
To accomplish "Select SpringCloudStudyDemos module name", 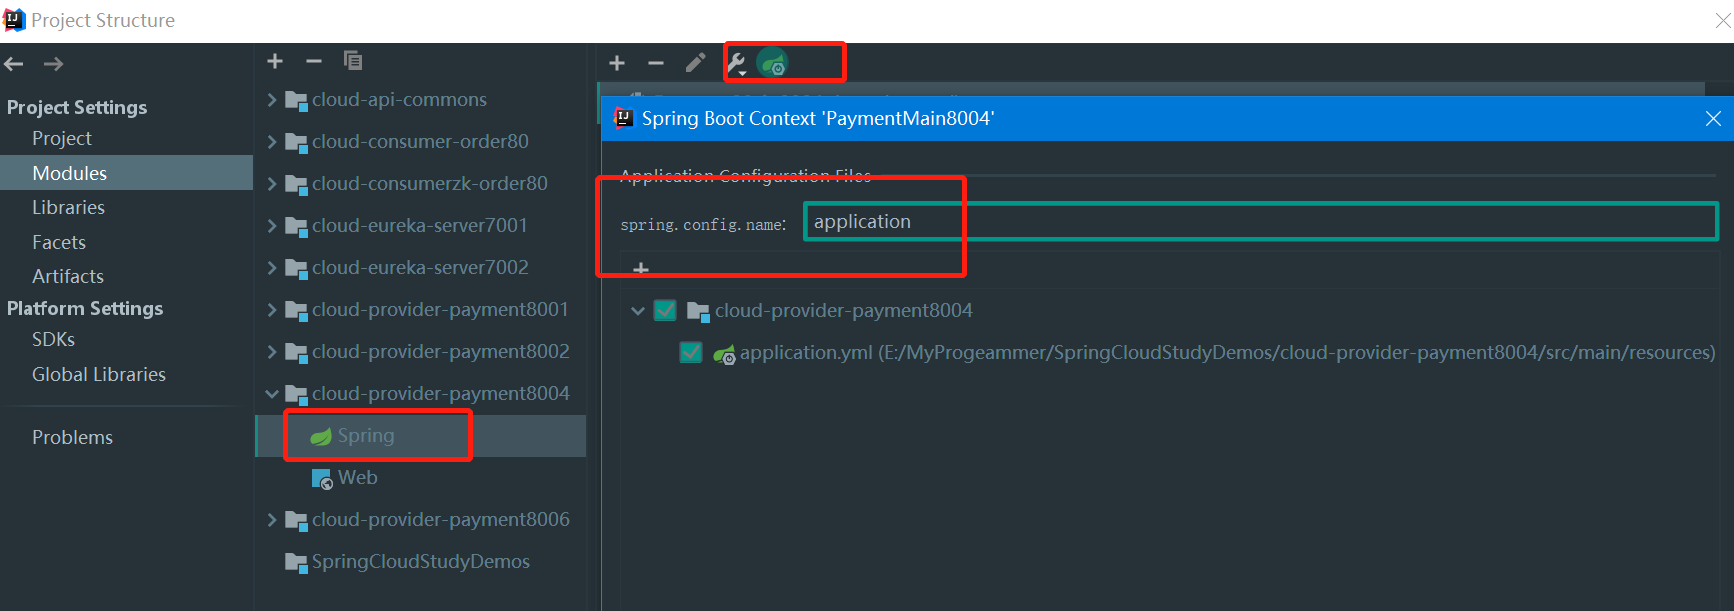I will click(x=421, y=562).
